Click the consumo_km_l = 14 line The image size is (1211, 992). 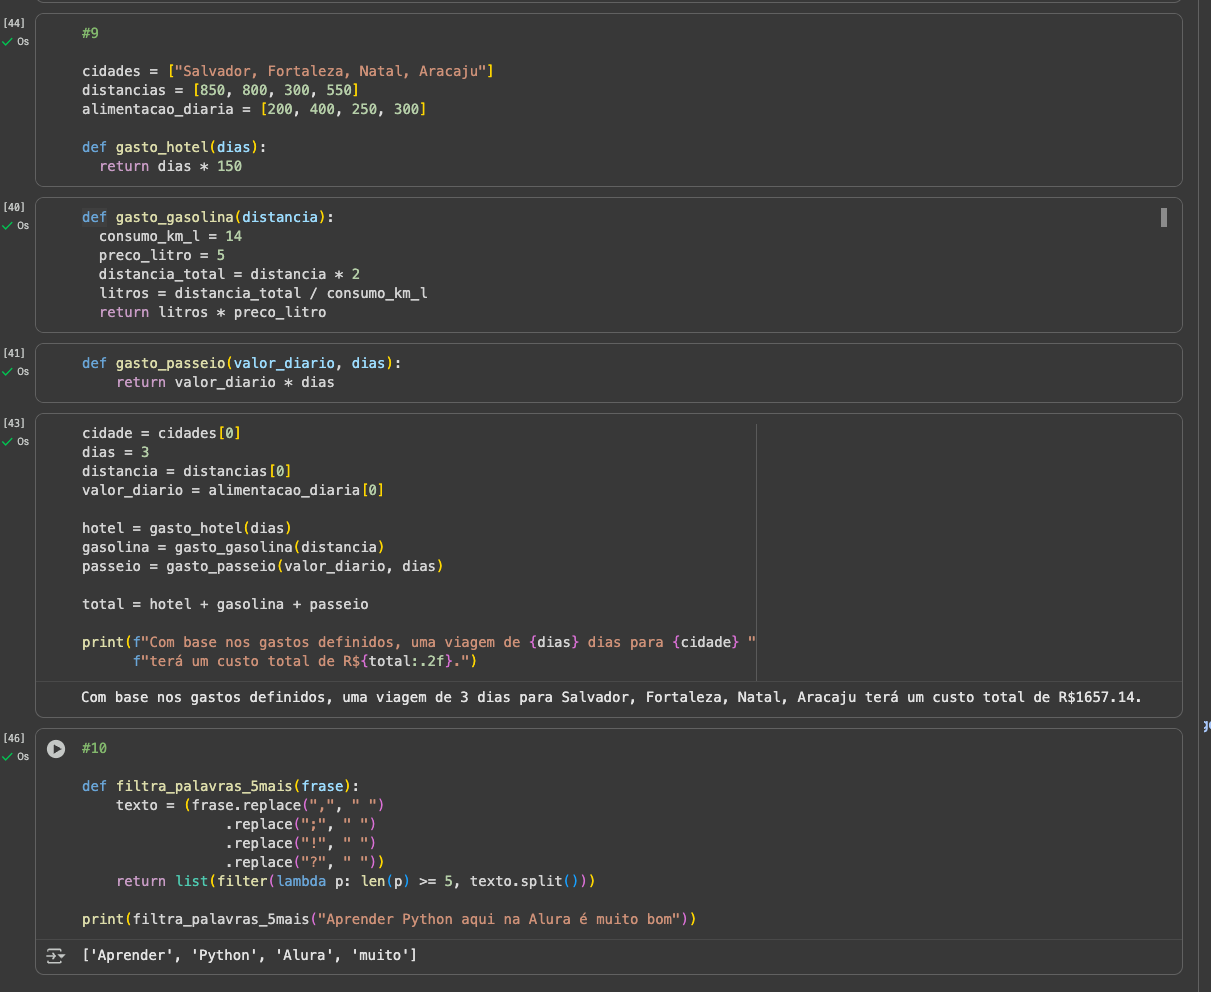pyautogui.click(x=170, y=236)
